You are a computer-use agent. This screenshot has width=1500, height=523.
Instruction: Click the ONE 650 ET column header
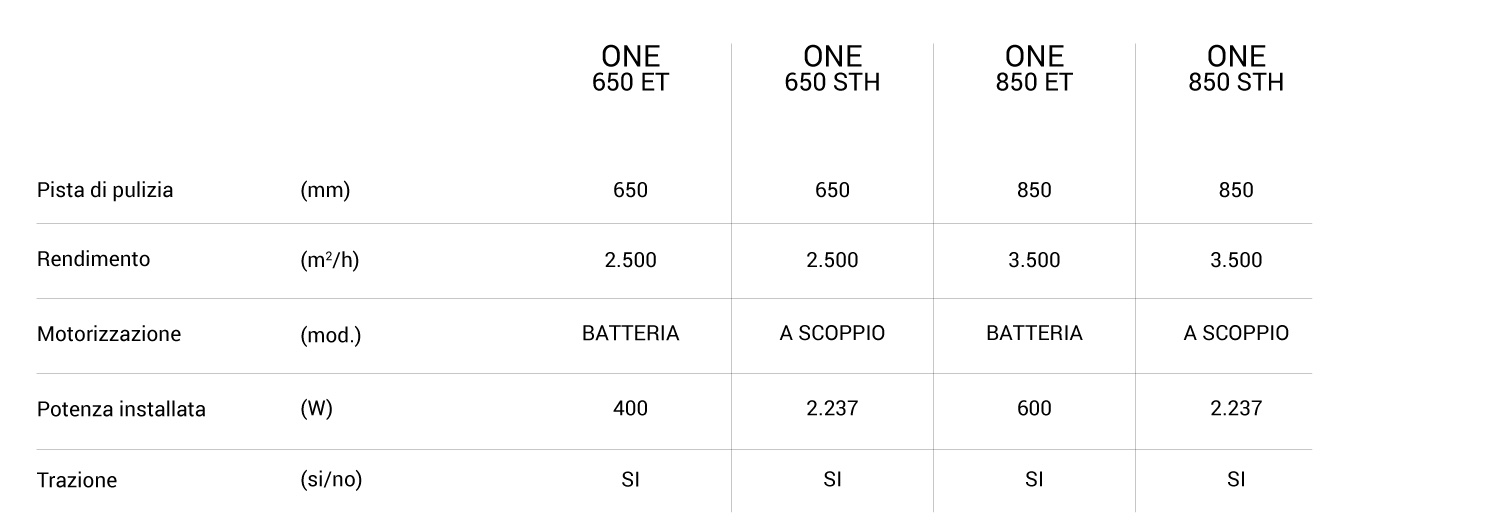630,69
